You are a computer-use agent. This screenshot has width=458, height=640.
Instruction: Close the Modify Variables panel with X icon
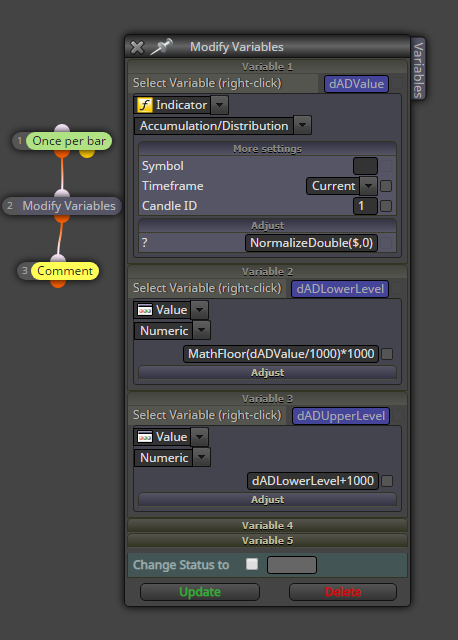(137, 47)
